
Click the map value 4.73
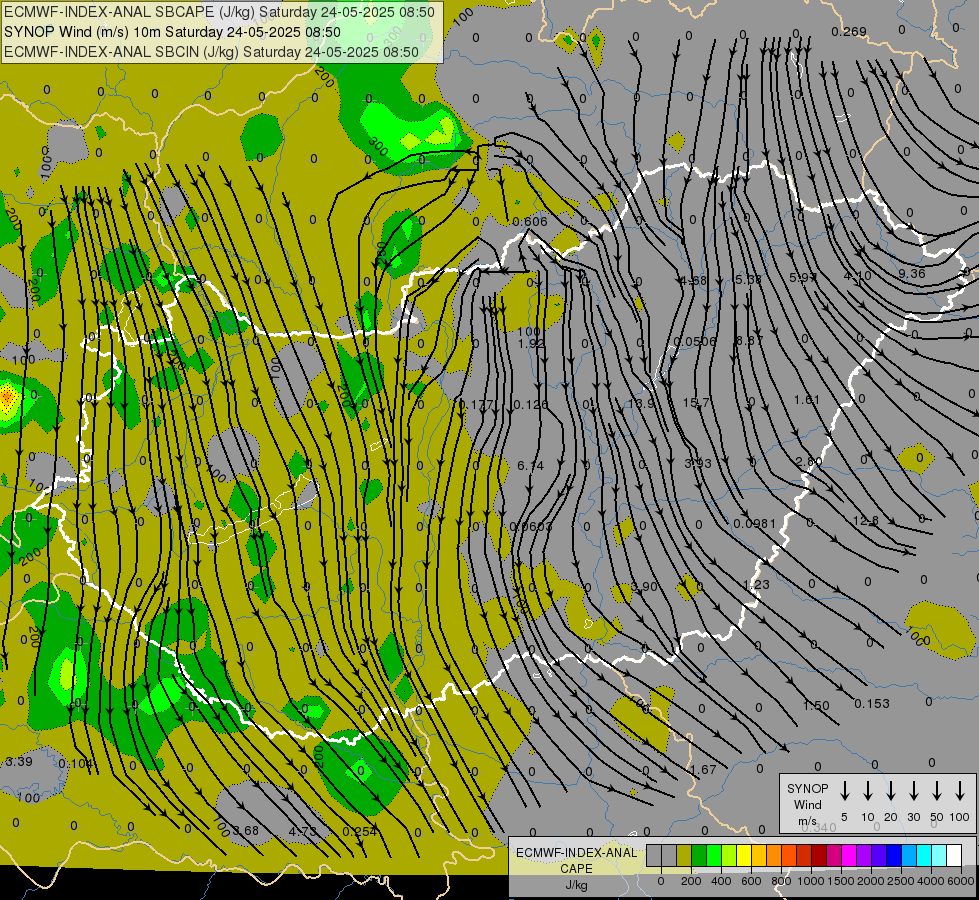point(302,831)
